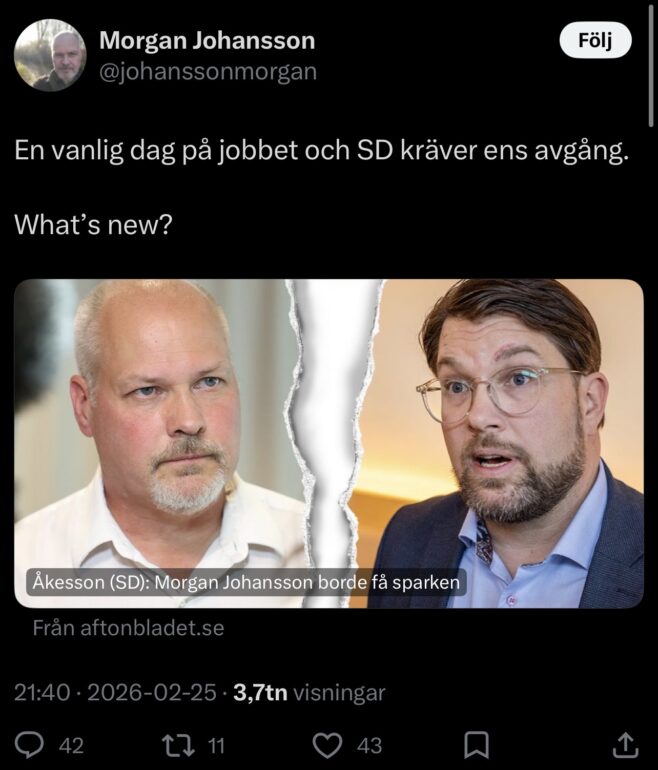Viewport: 658px width, 770px height.
Task: Click the reply count 42
Action: (71, 746)
